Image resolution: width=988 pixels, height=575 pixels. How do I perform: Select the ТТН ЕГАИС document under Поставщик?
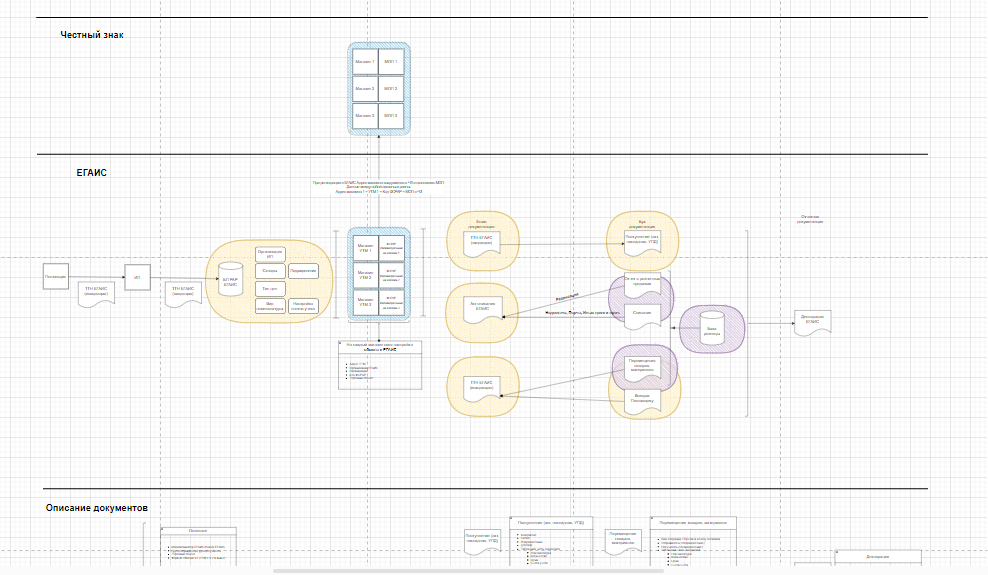click(x=96, y=294)
